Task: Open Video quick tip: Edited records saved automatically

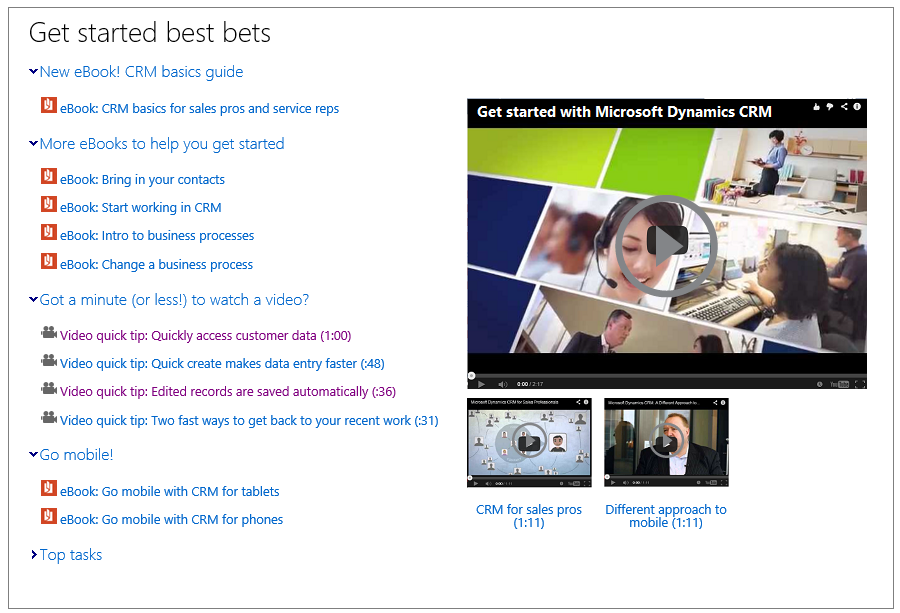Action: click(228, 392)
